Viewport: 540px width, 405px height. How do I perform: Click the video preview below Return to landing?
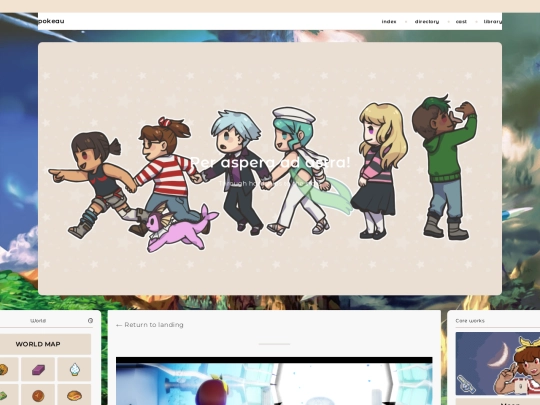(x=274, y=381)
